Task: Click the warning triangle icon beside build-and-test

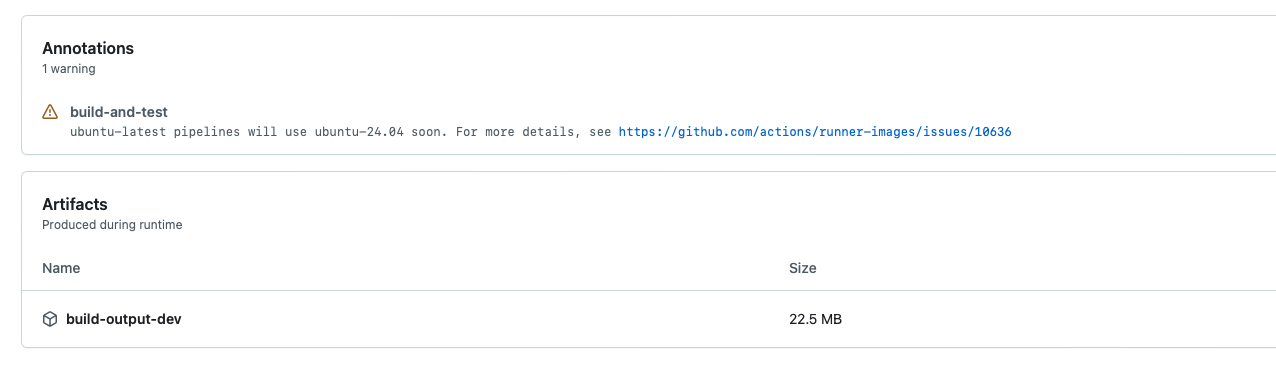Action: [50, 112]
